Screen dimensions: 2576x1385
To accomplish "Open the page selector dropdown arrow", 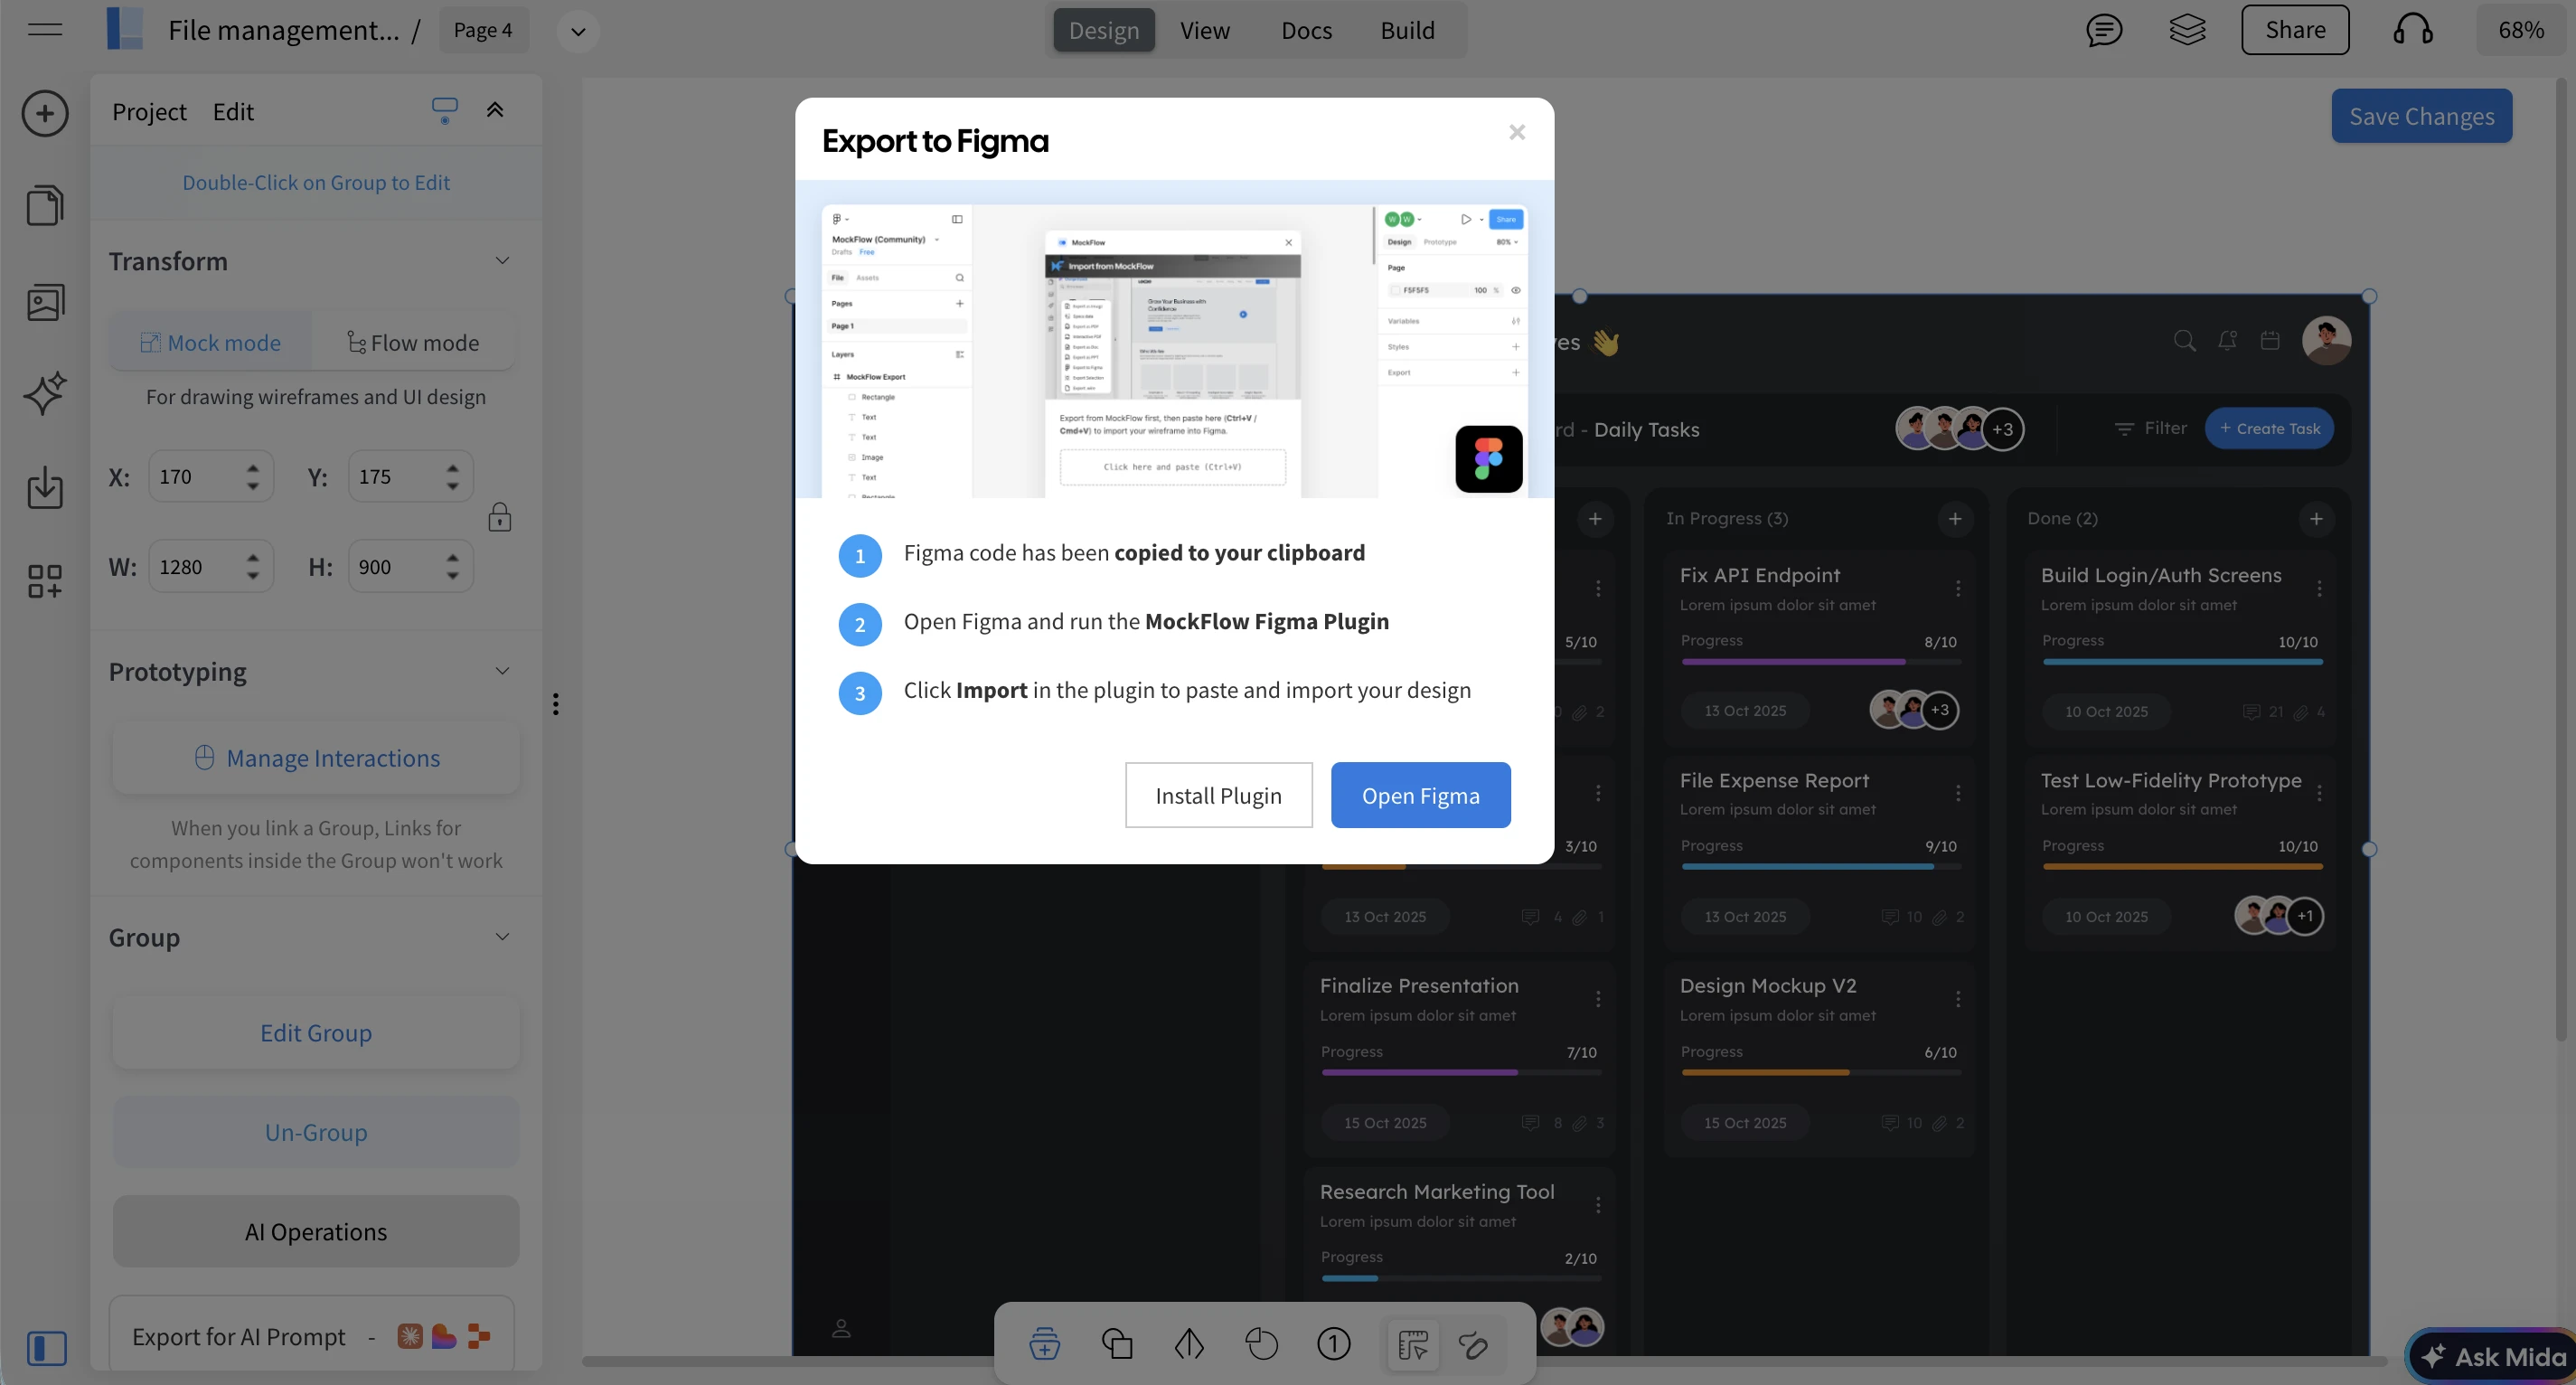I will pyautogui.click(x=577, y=31).
